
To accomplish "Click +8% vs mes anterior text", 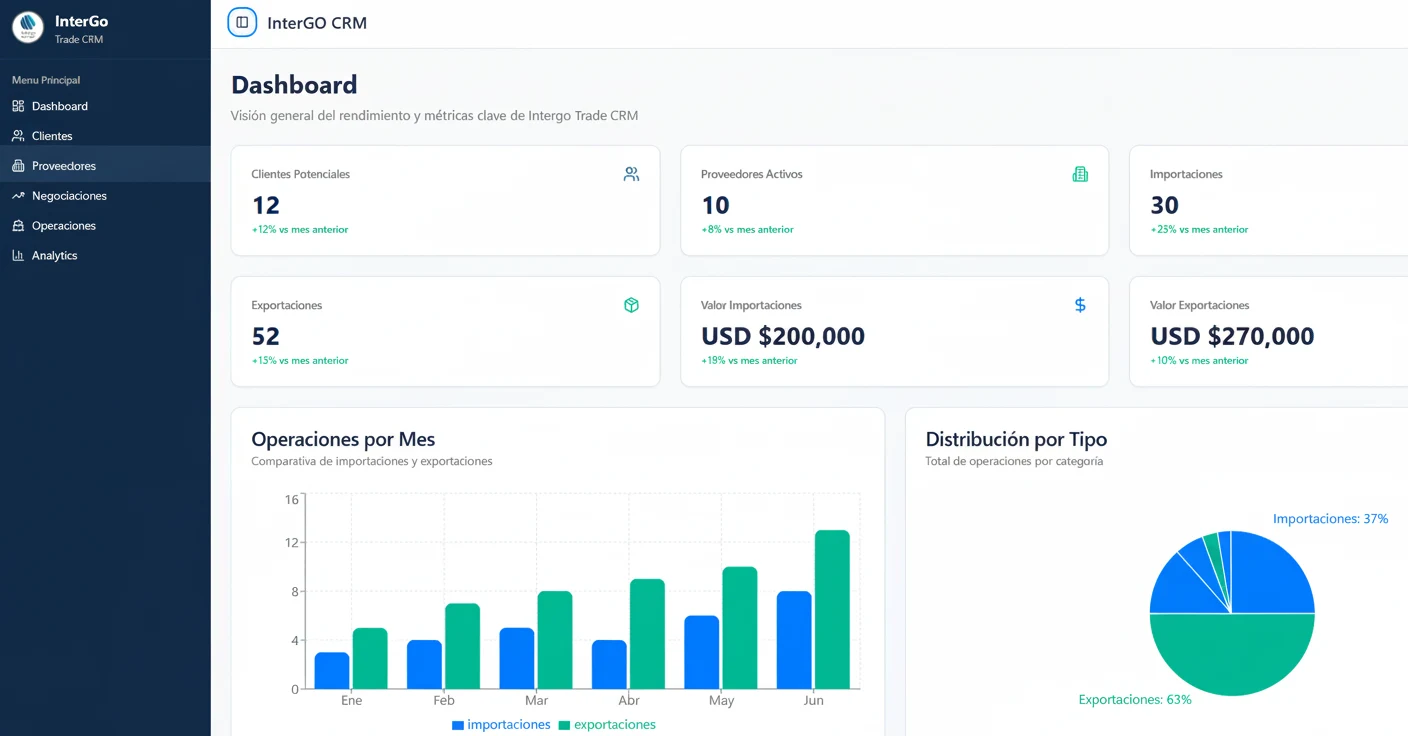I will [747, 230].
